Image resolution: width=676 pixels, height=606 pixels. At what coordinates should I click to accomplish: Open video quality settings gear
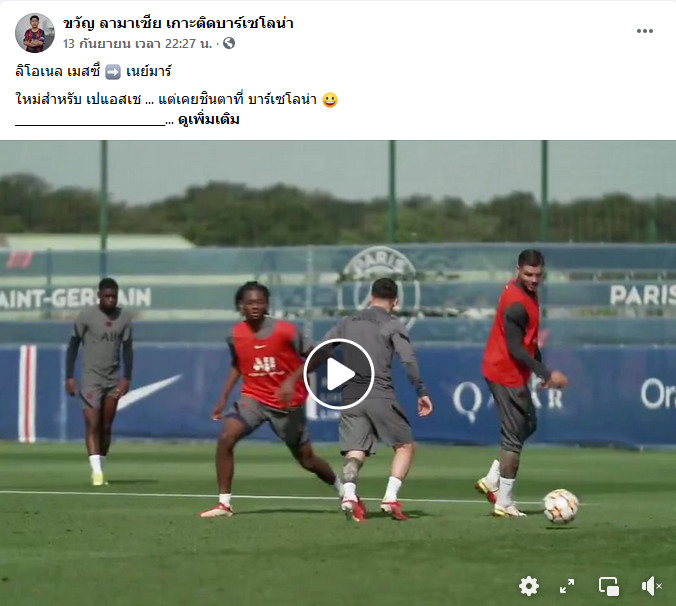[x=529, y=586]
